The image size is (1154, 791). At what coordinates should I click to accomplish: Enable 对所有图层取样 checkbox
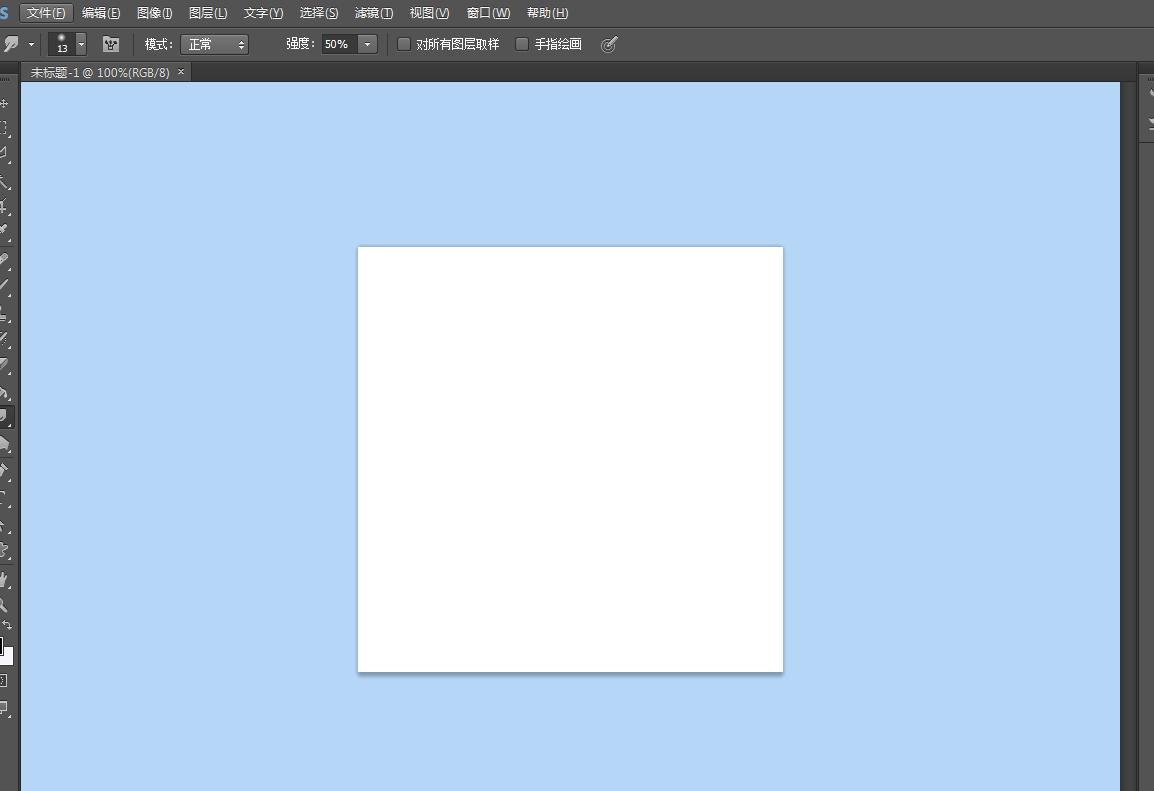[x=404, y=44]
